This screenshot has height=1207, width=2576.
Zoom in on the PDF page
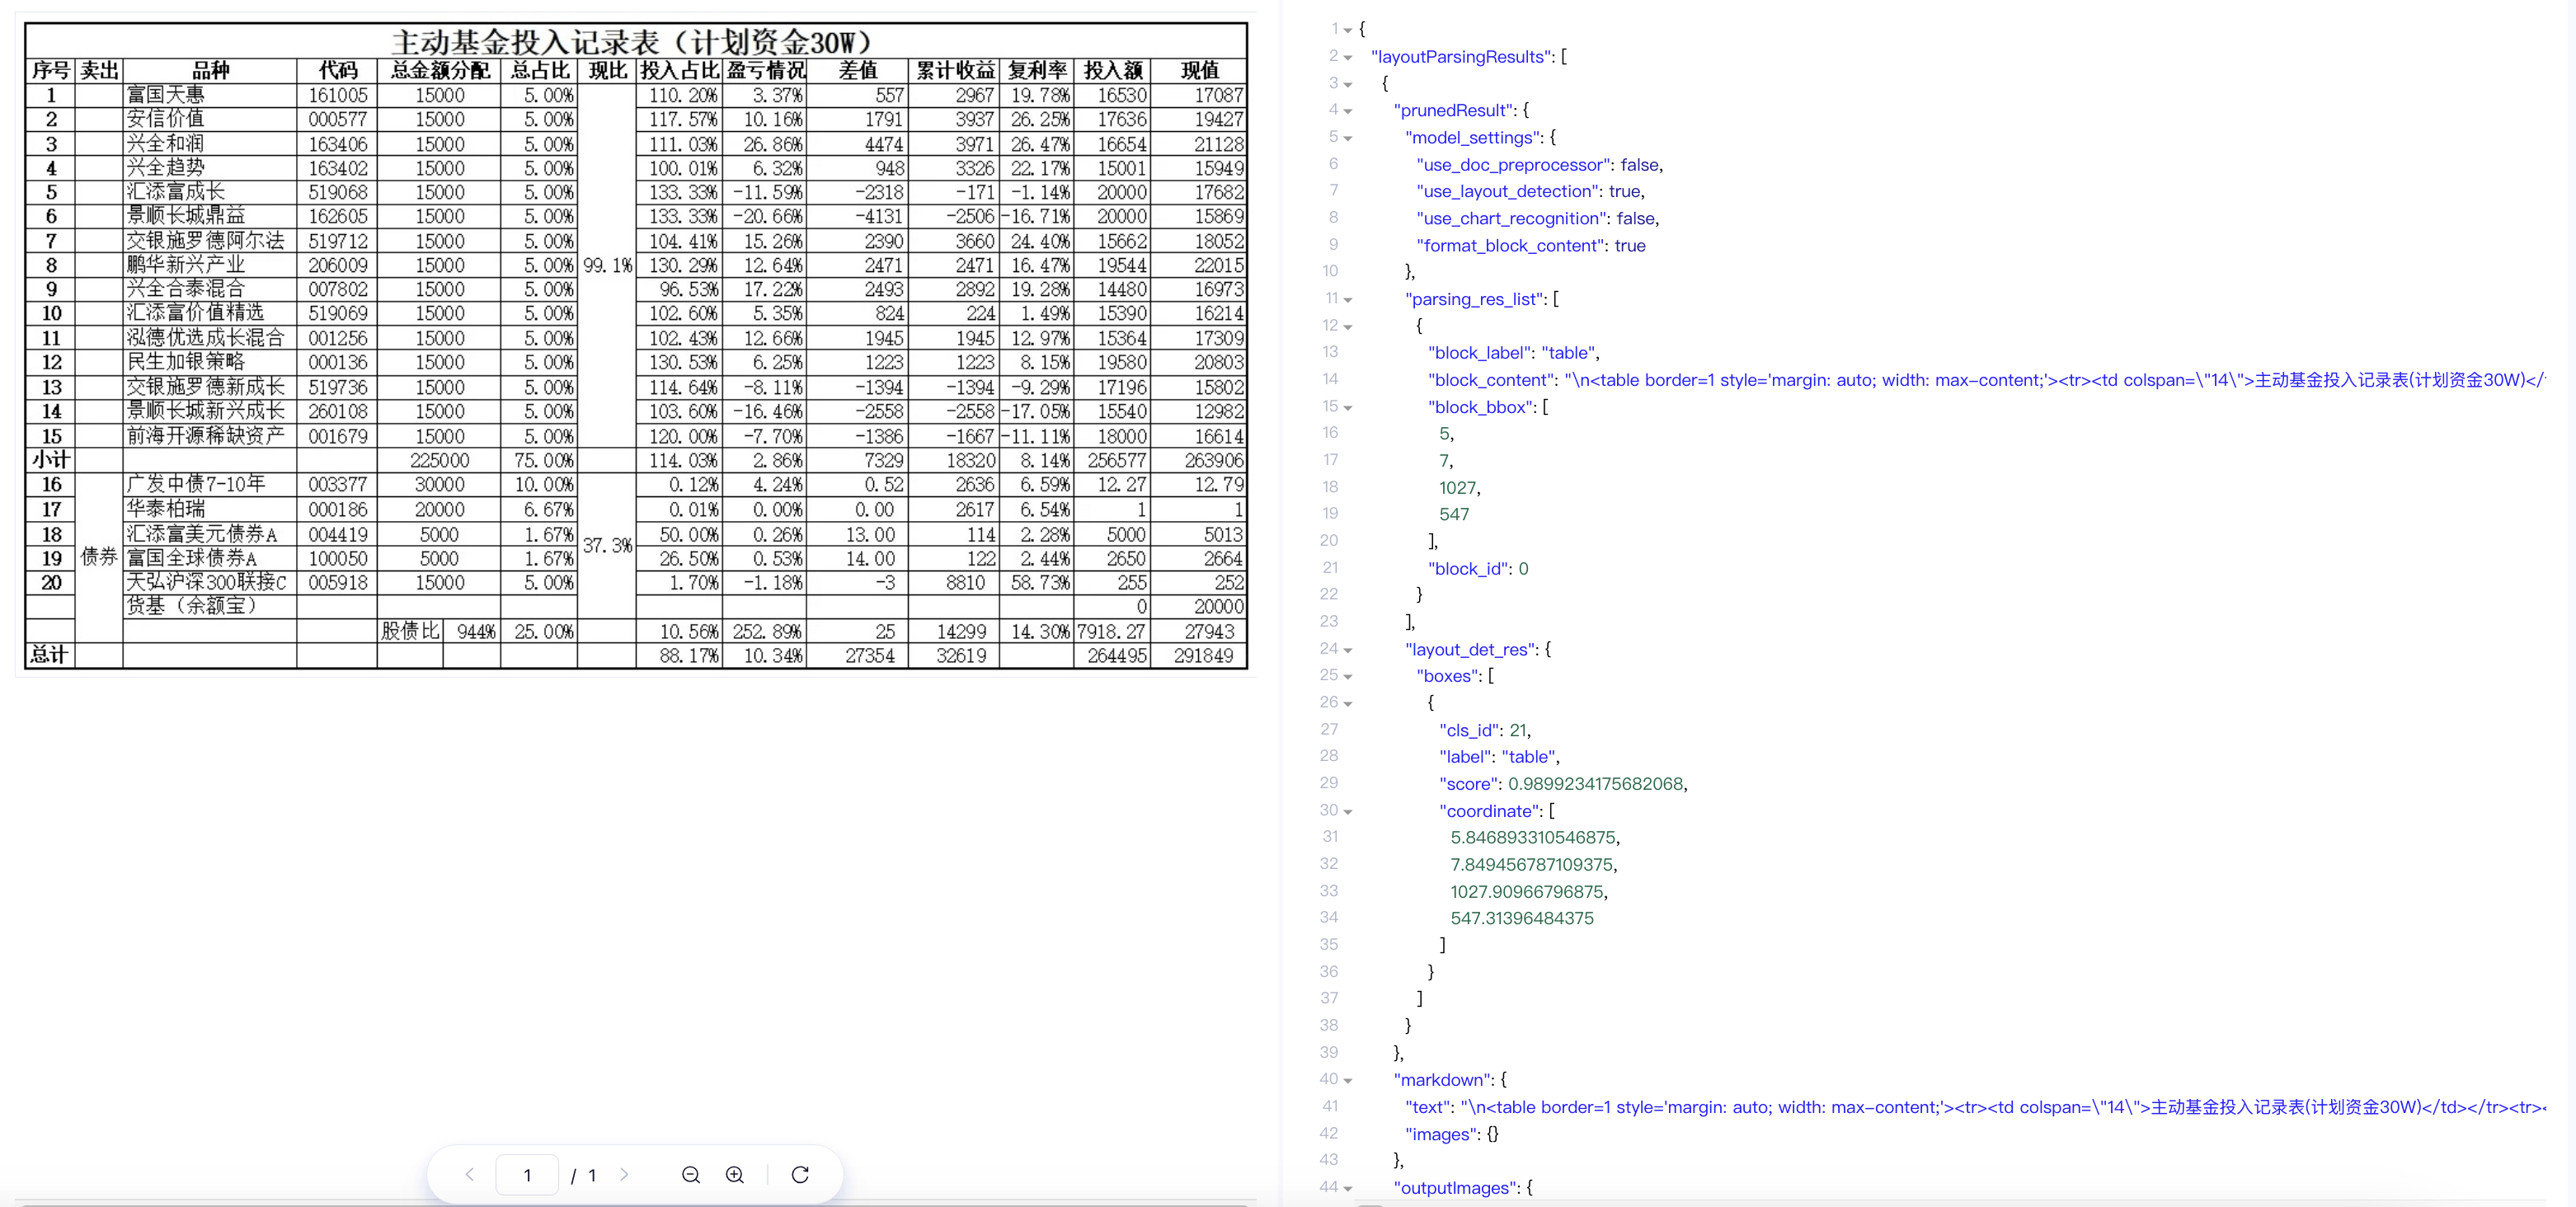pos(735,1175)
